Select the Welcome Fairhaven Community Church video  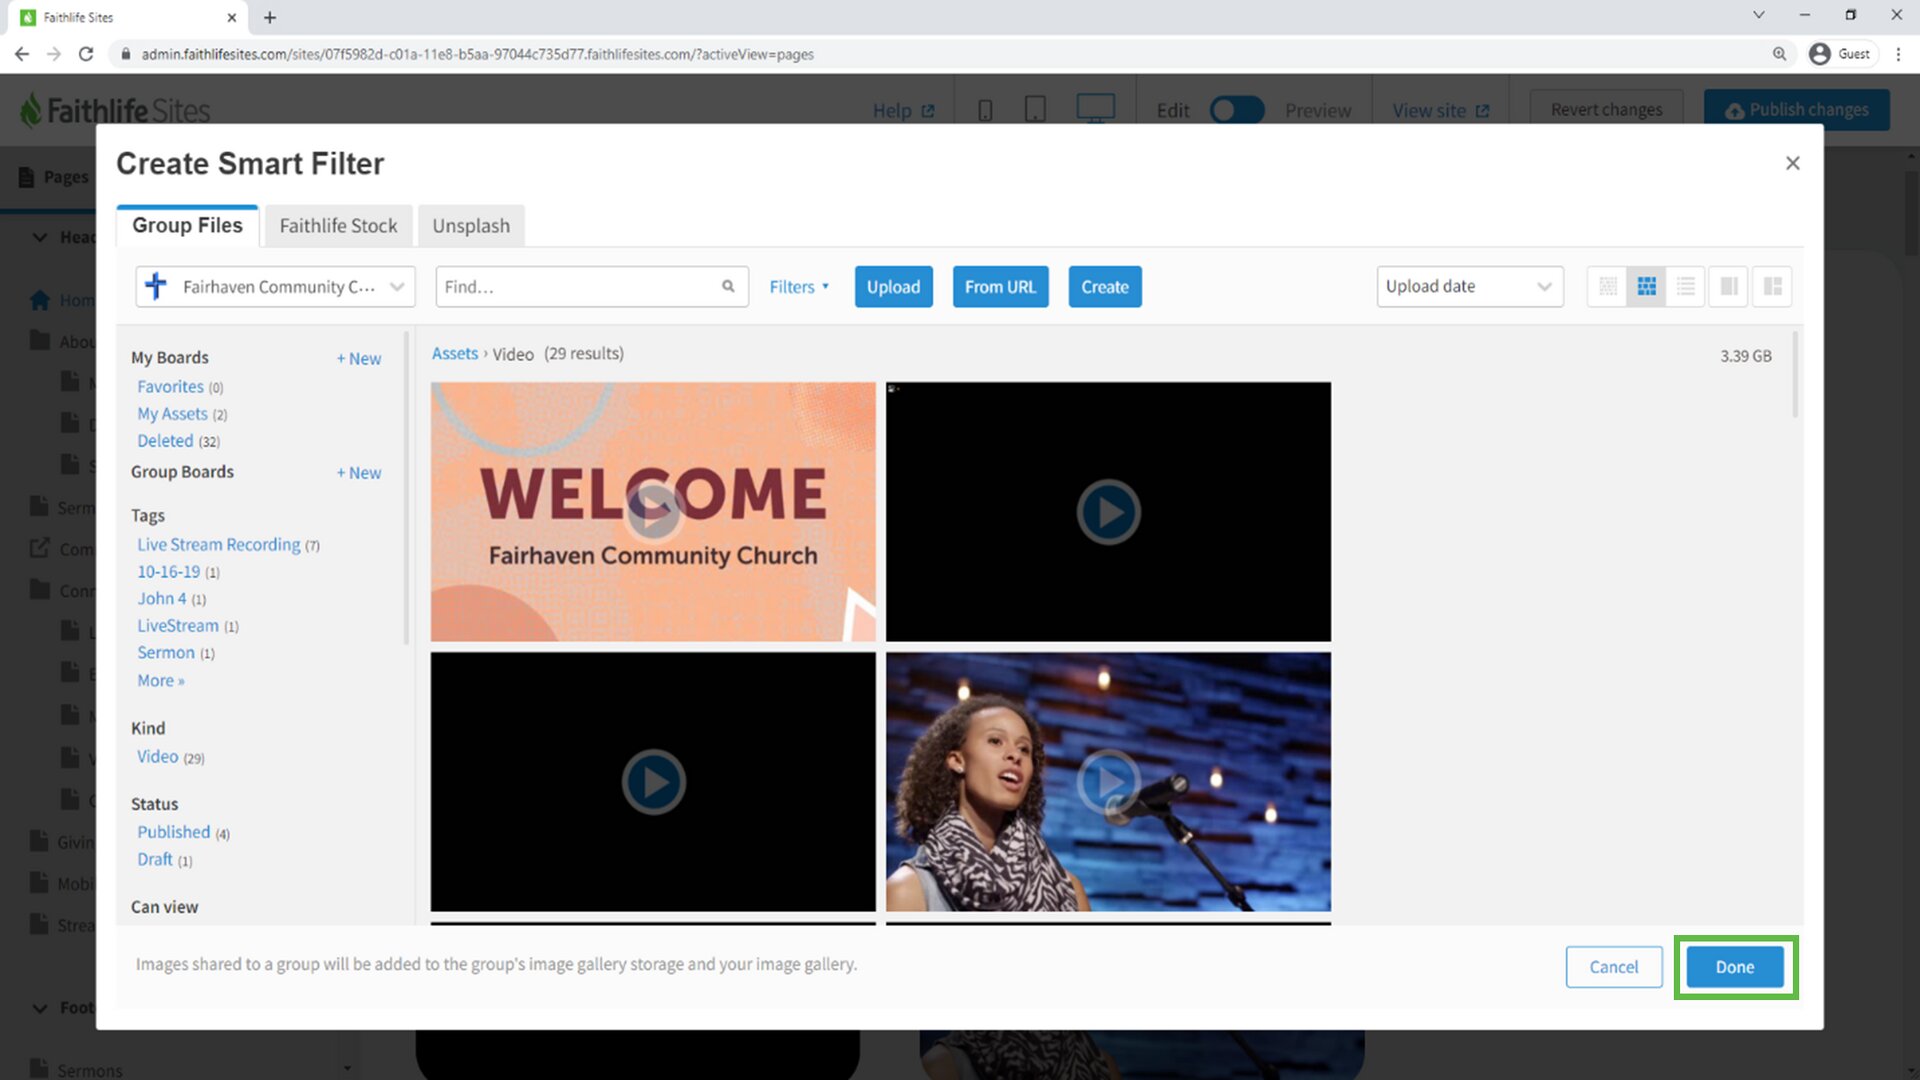pos(653,512)
